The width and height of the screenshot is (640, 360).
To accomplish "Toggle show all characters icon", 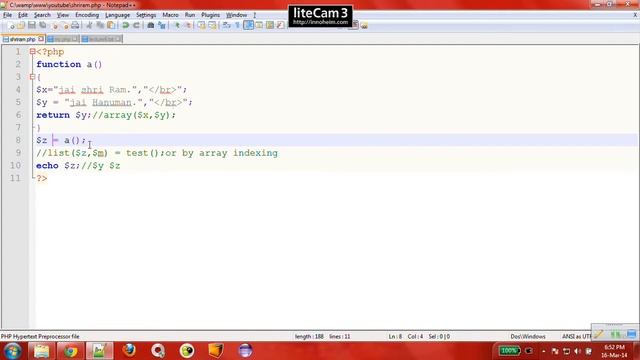I will click(x=238, y=25).
